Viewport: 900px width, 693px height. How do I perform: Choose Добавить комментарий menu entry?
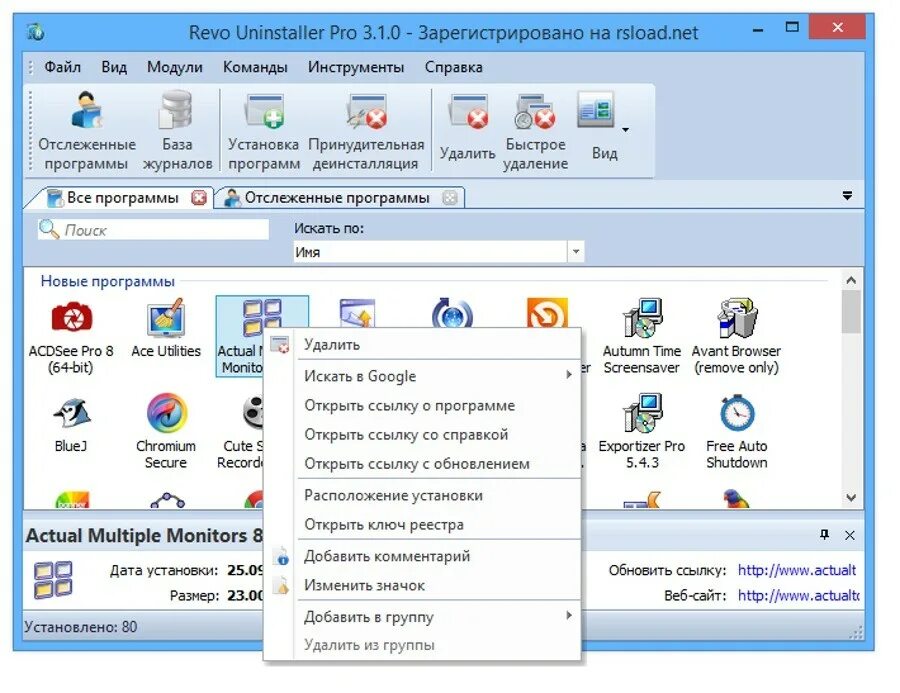coord(422,556)
